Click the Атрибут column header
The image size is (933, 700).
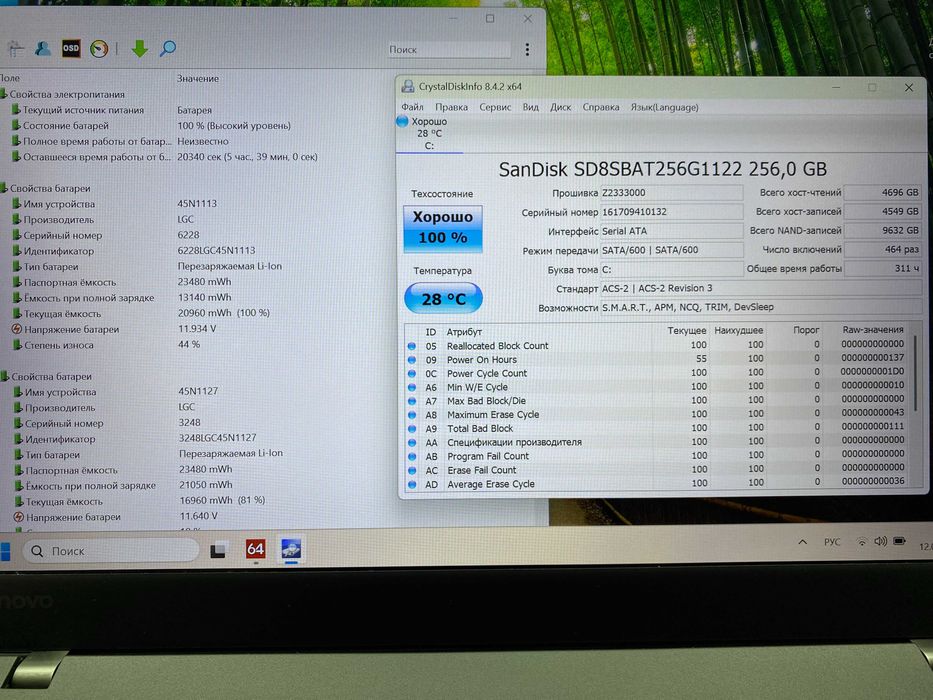pos(464,332)
